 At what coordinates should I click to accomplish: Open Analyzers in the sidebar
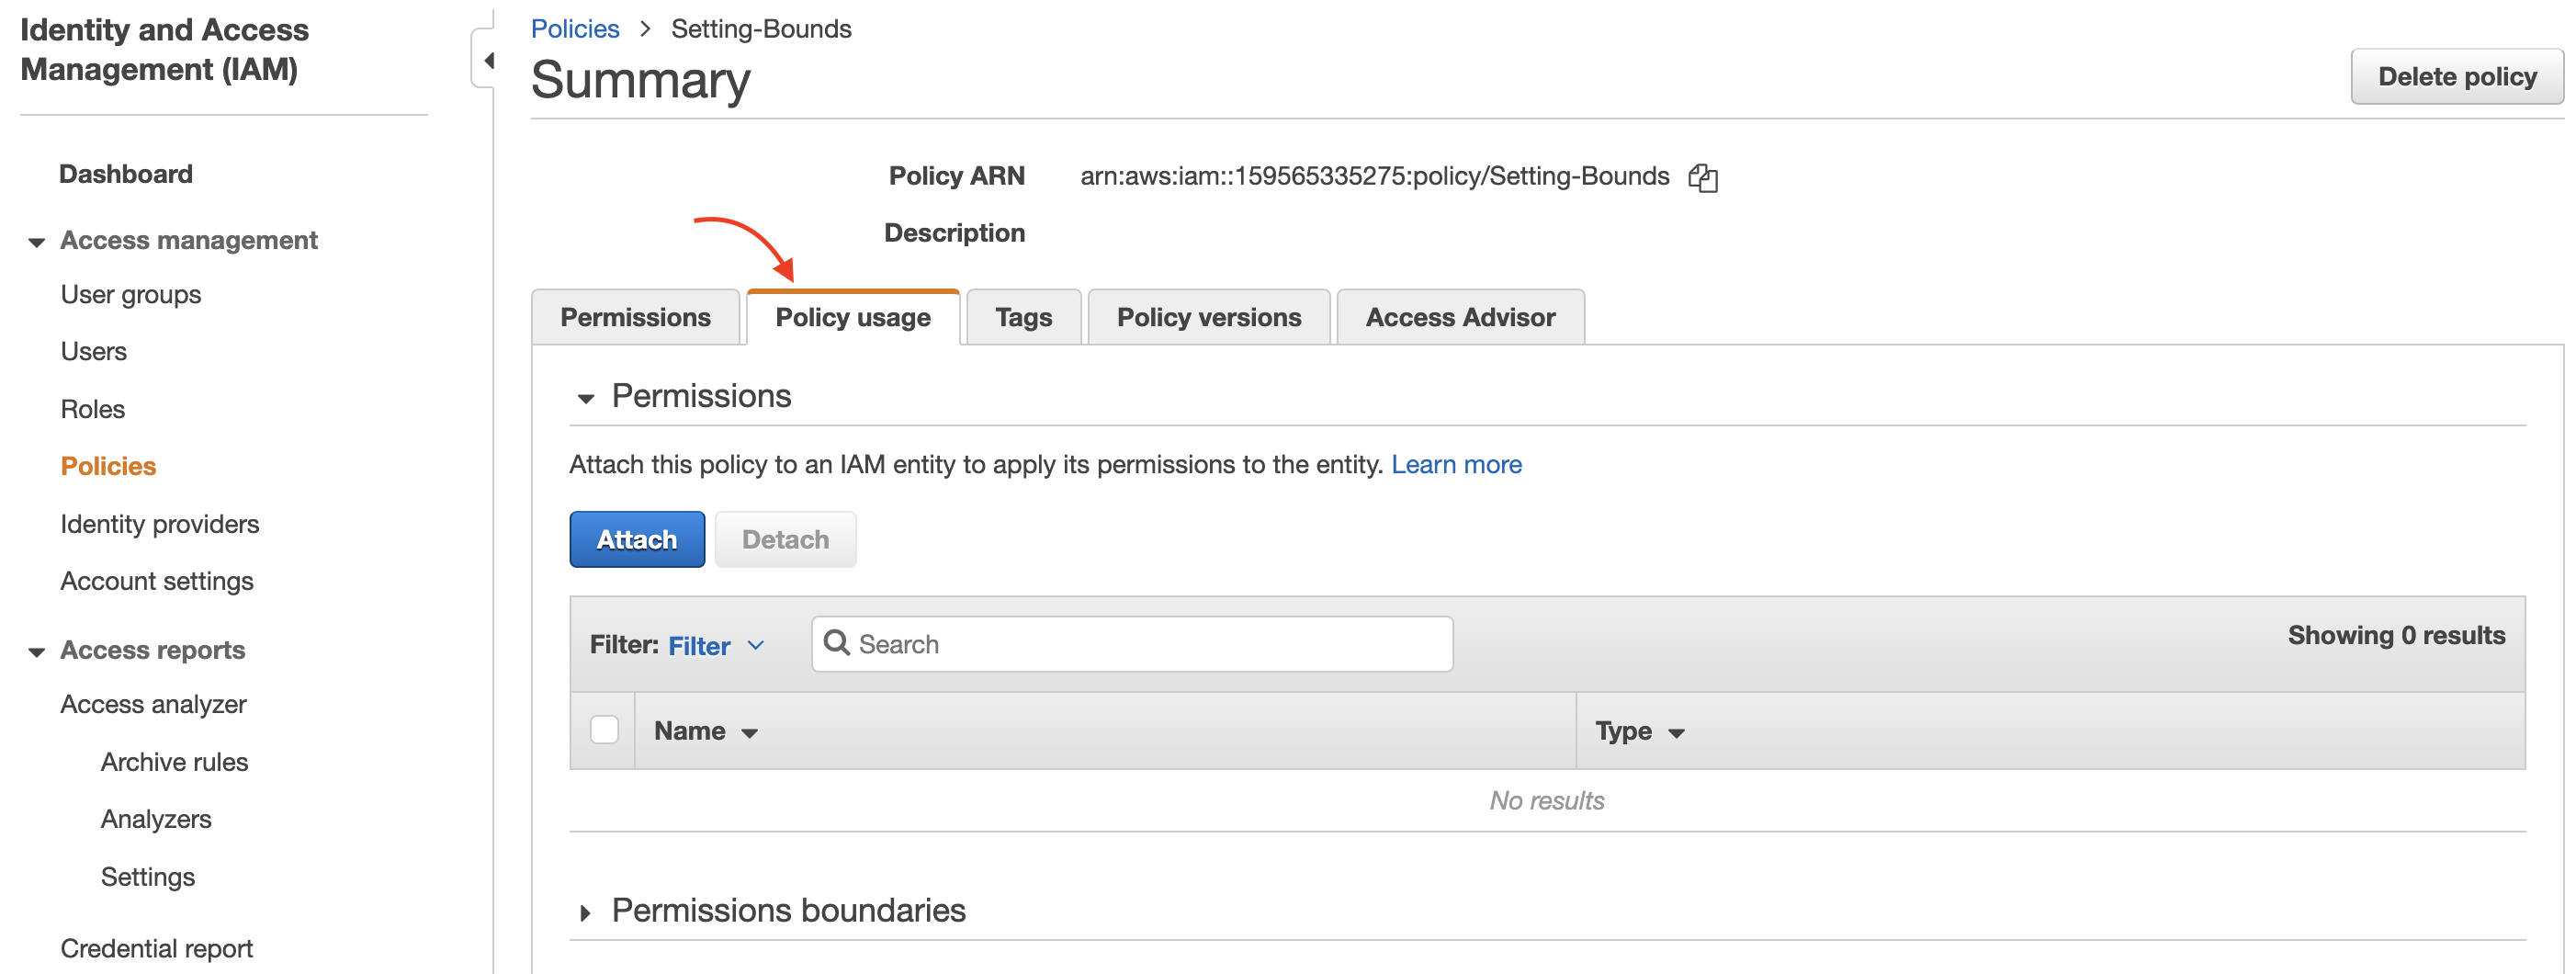click(156, 819)
